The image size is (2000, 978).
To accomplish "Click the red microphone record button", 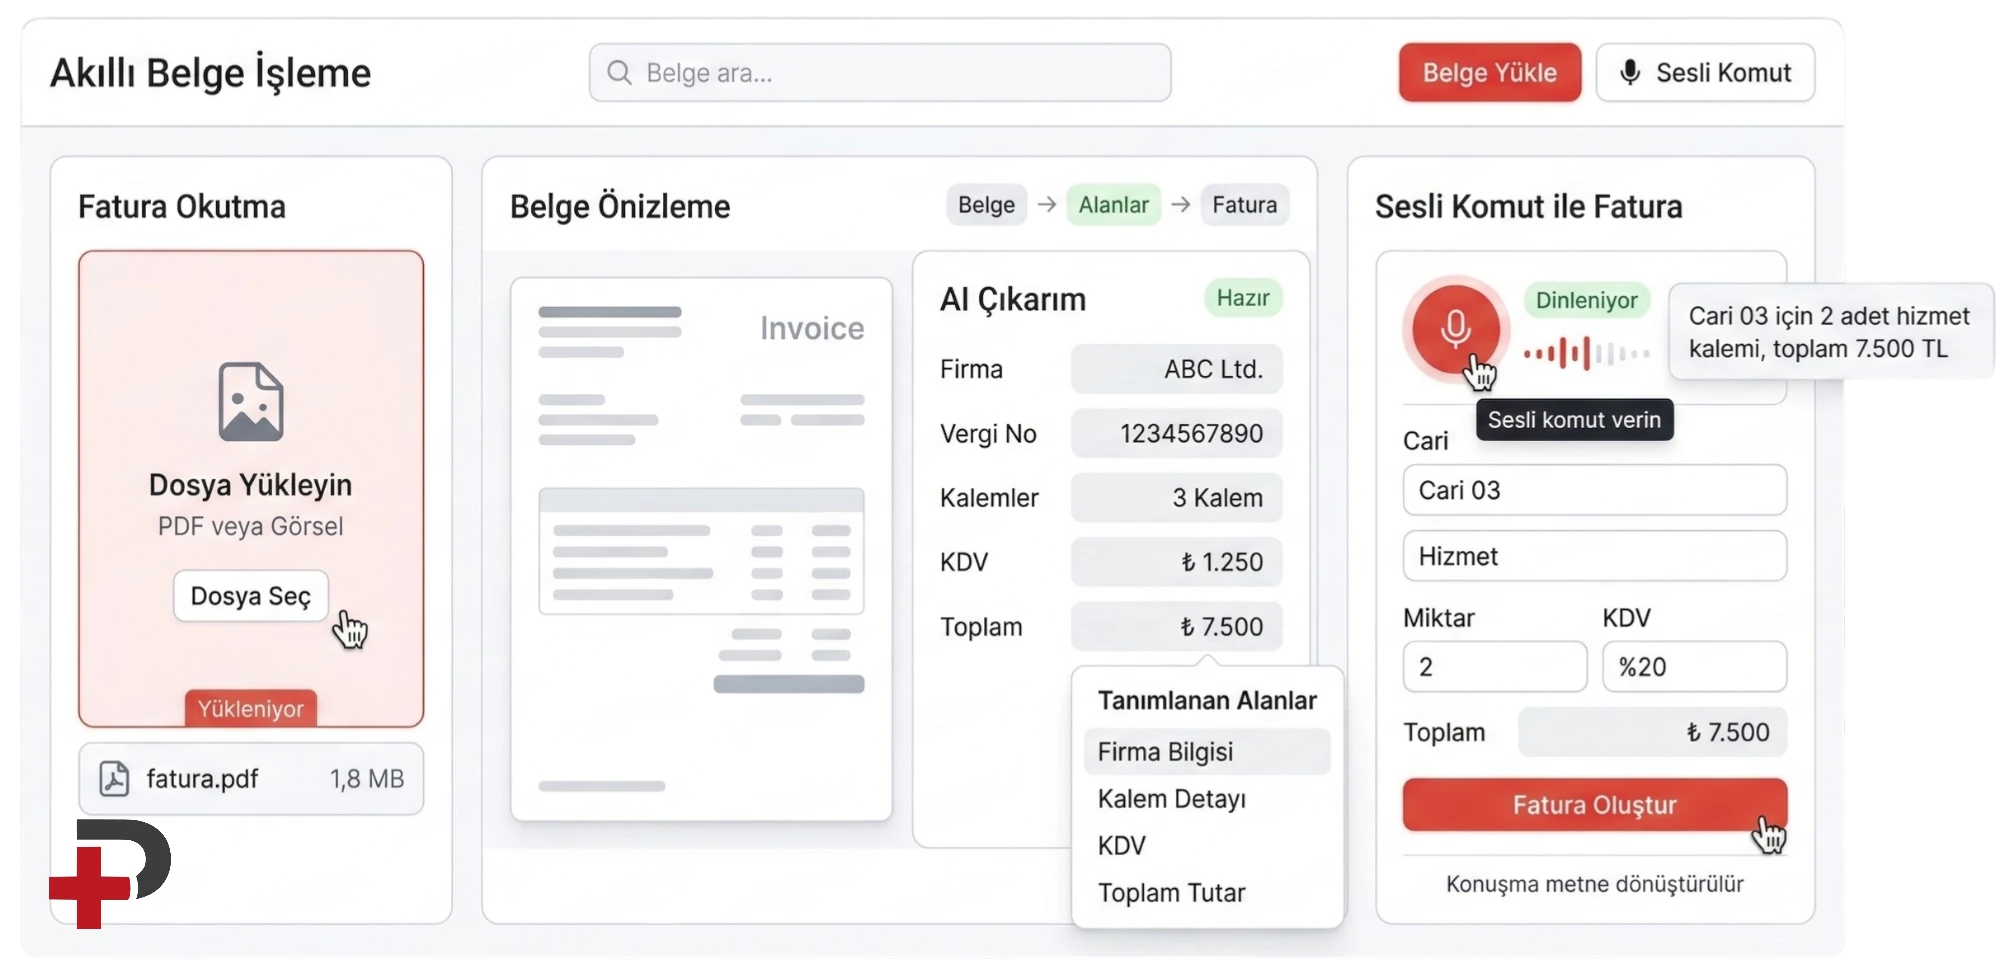I will coord(1455,328).
